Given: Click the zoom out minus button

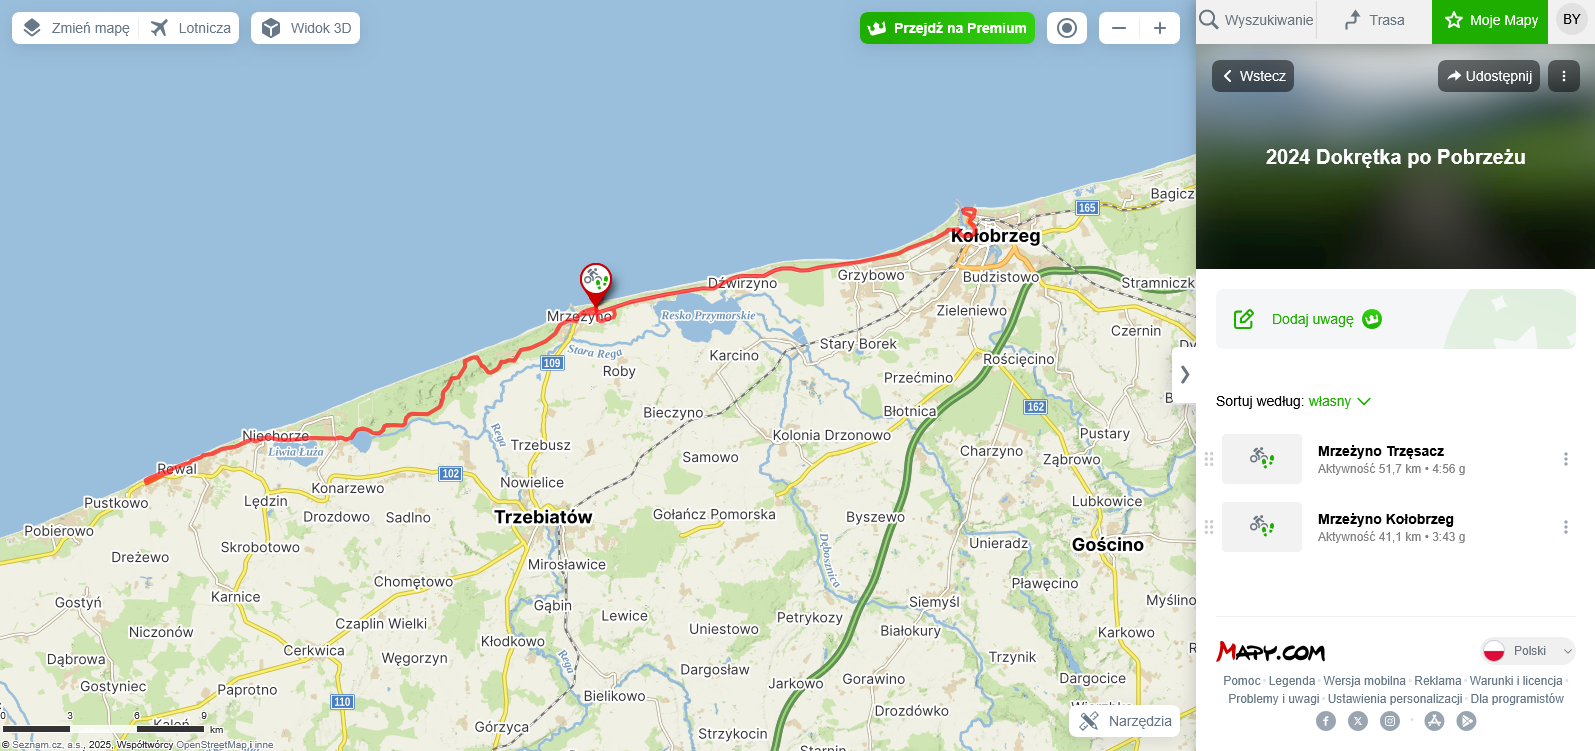Looking at the screenshot, I should tap(1119, 28).
